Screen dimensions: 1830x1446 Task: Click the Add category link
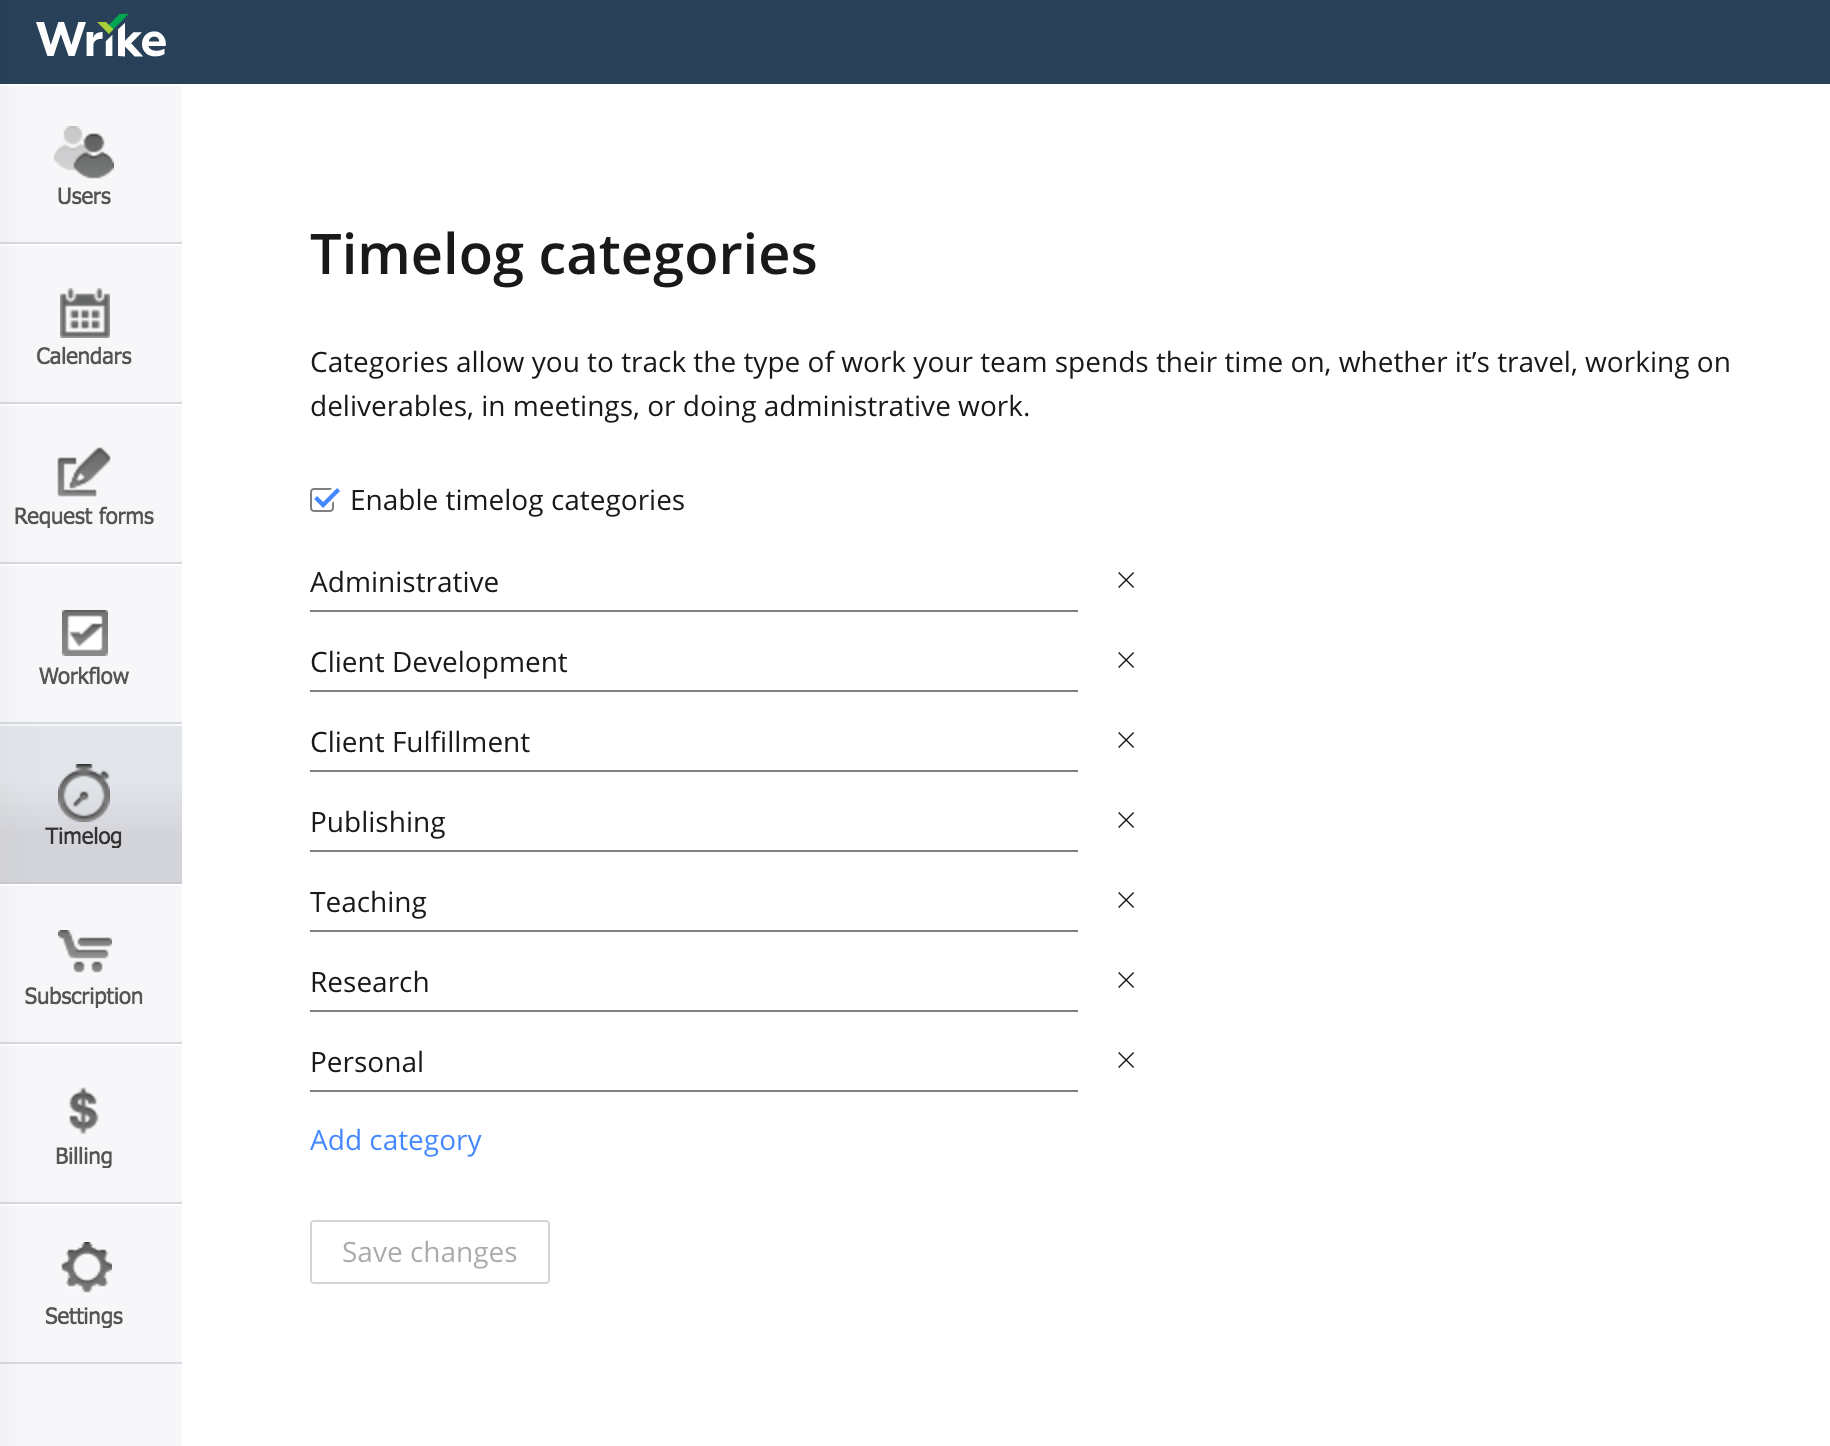click(396, 1140)
